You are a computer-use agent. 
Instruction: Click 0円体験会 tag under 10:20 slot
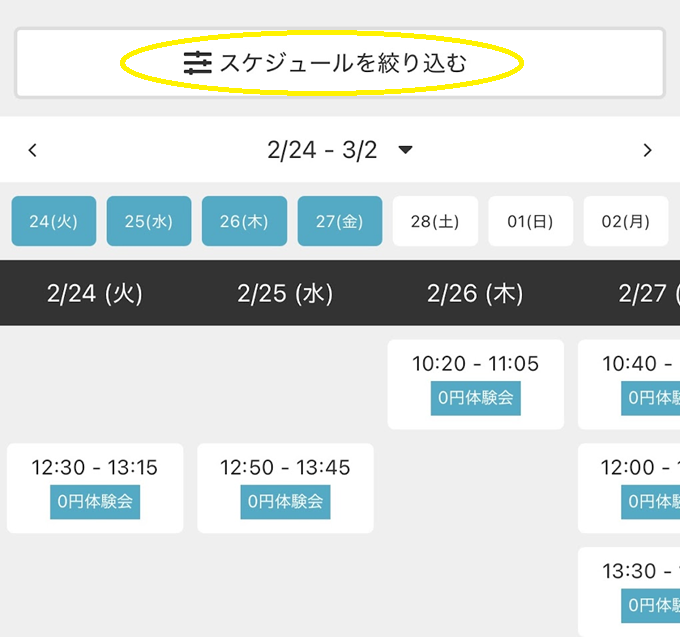tap(475, 398)
